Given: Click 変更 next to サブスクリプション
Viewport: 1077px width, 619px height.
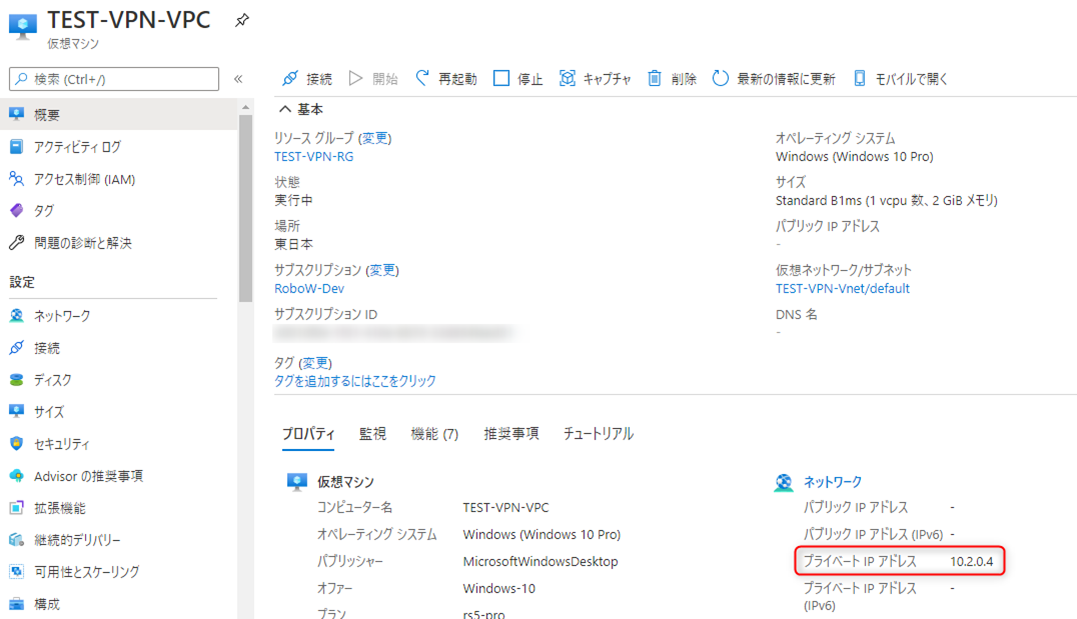Looking at the screenshot, I should coord(383,270).
